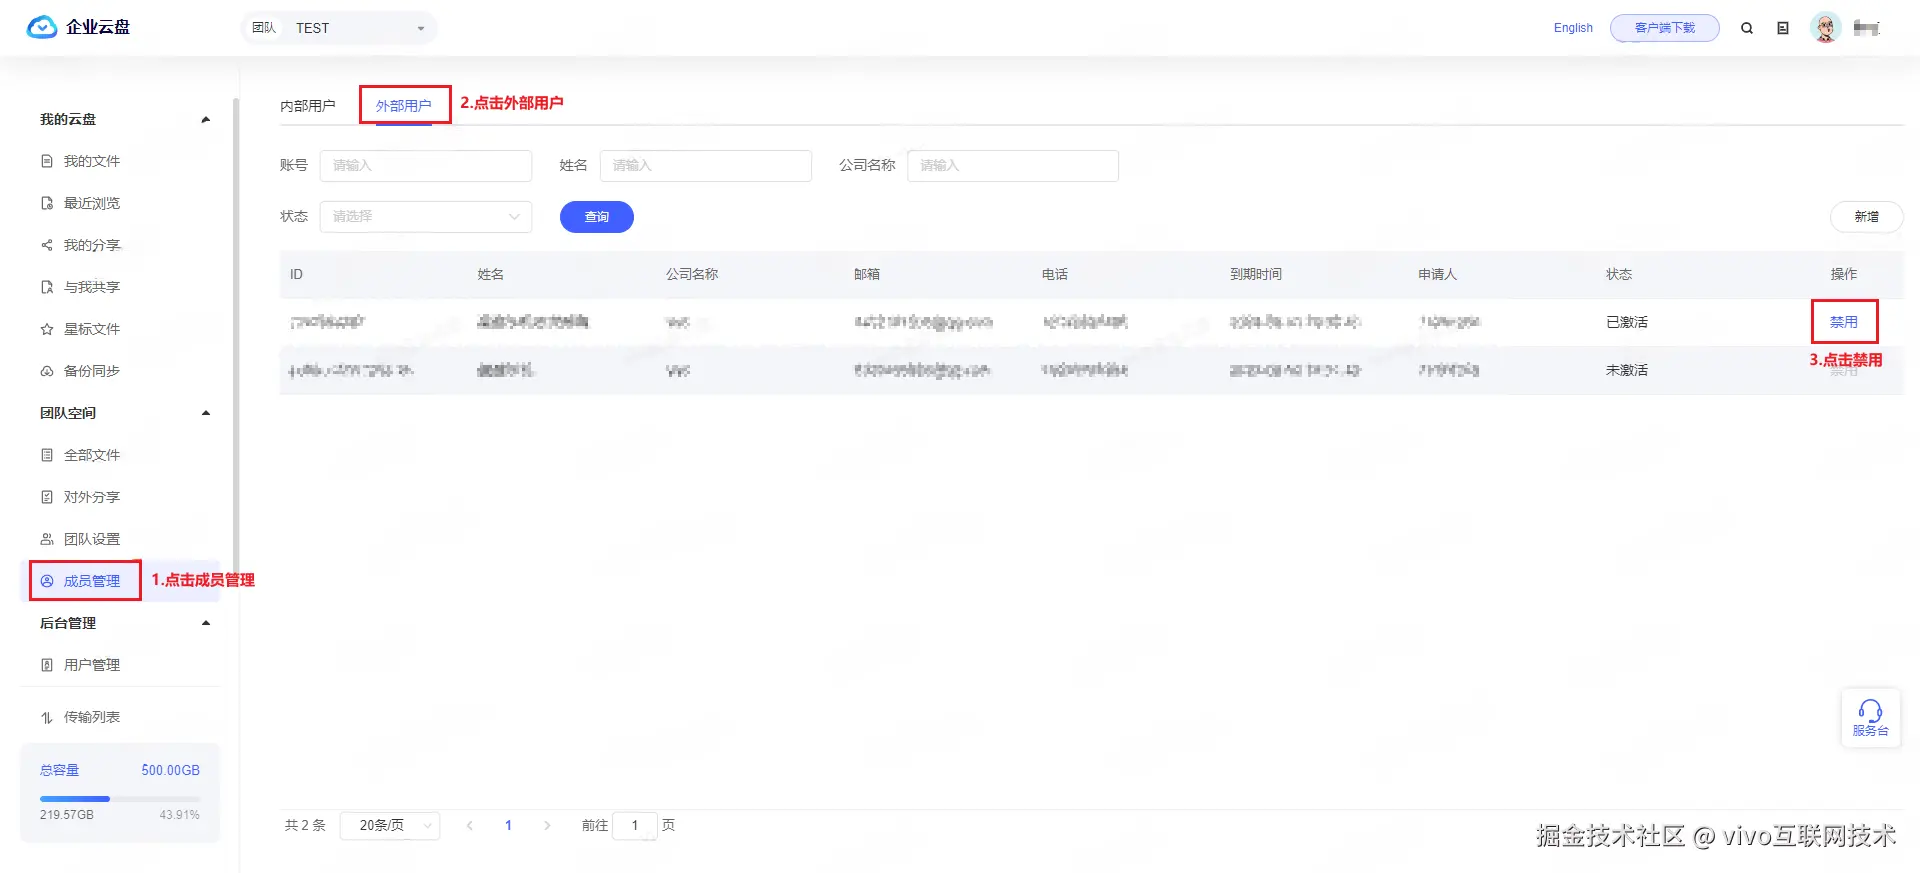Image resolution: width=1920 pixels, height=873 pixels.
Task: Click the 与我共享 icon
Action: 47,287
